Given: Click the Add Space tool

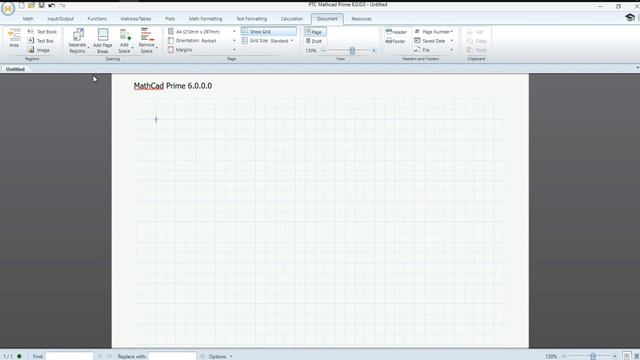Looking at the screenshot, I should click(124, 40).
